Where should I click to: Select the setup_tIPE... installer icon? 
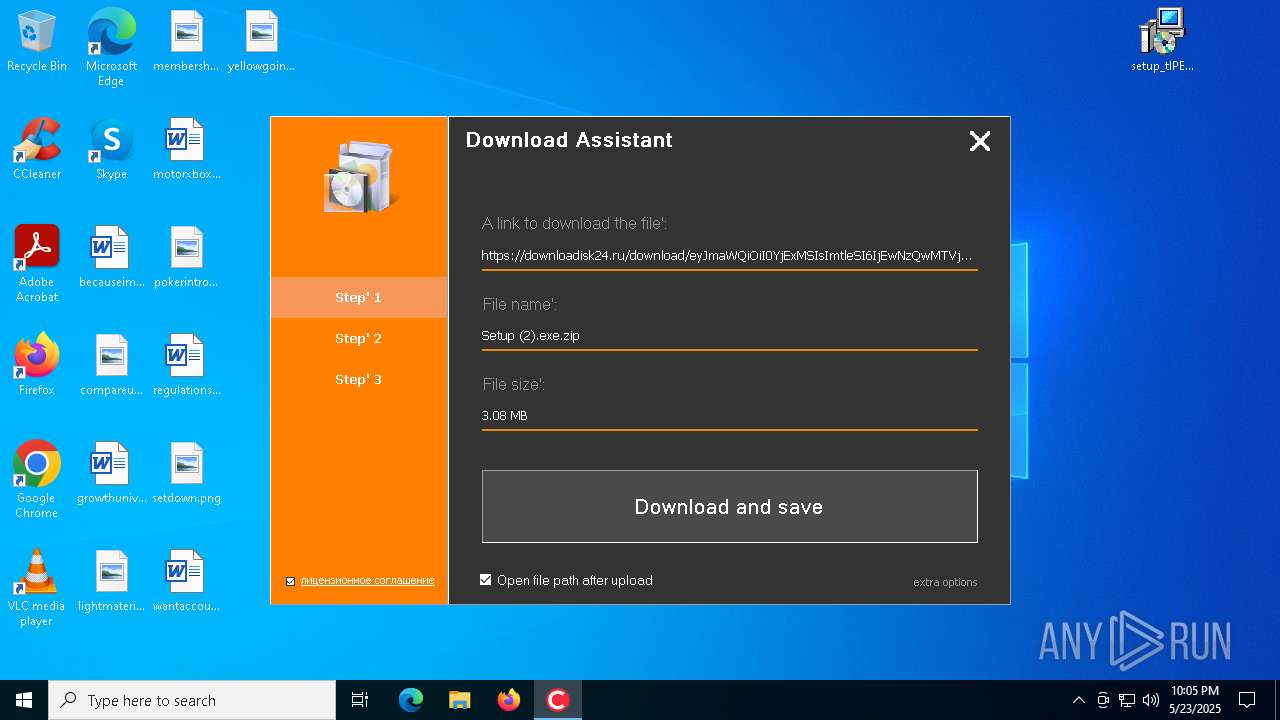pos(1162,41)
